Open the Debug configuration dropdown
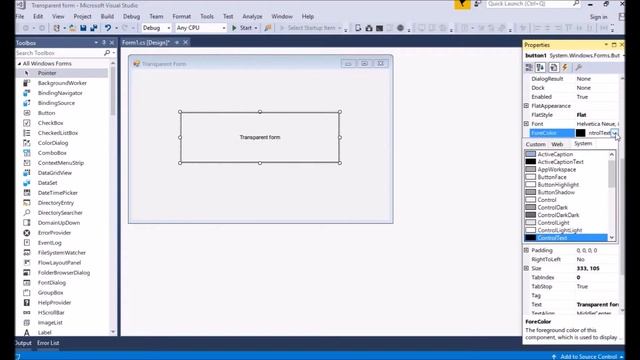 (x=169, y=28)
